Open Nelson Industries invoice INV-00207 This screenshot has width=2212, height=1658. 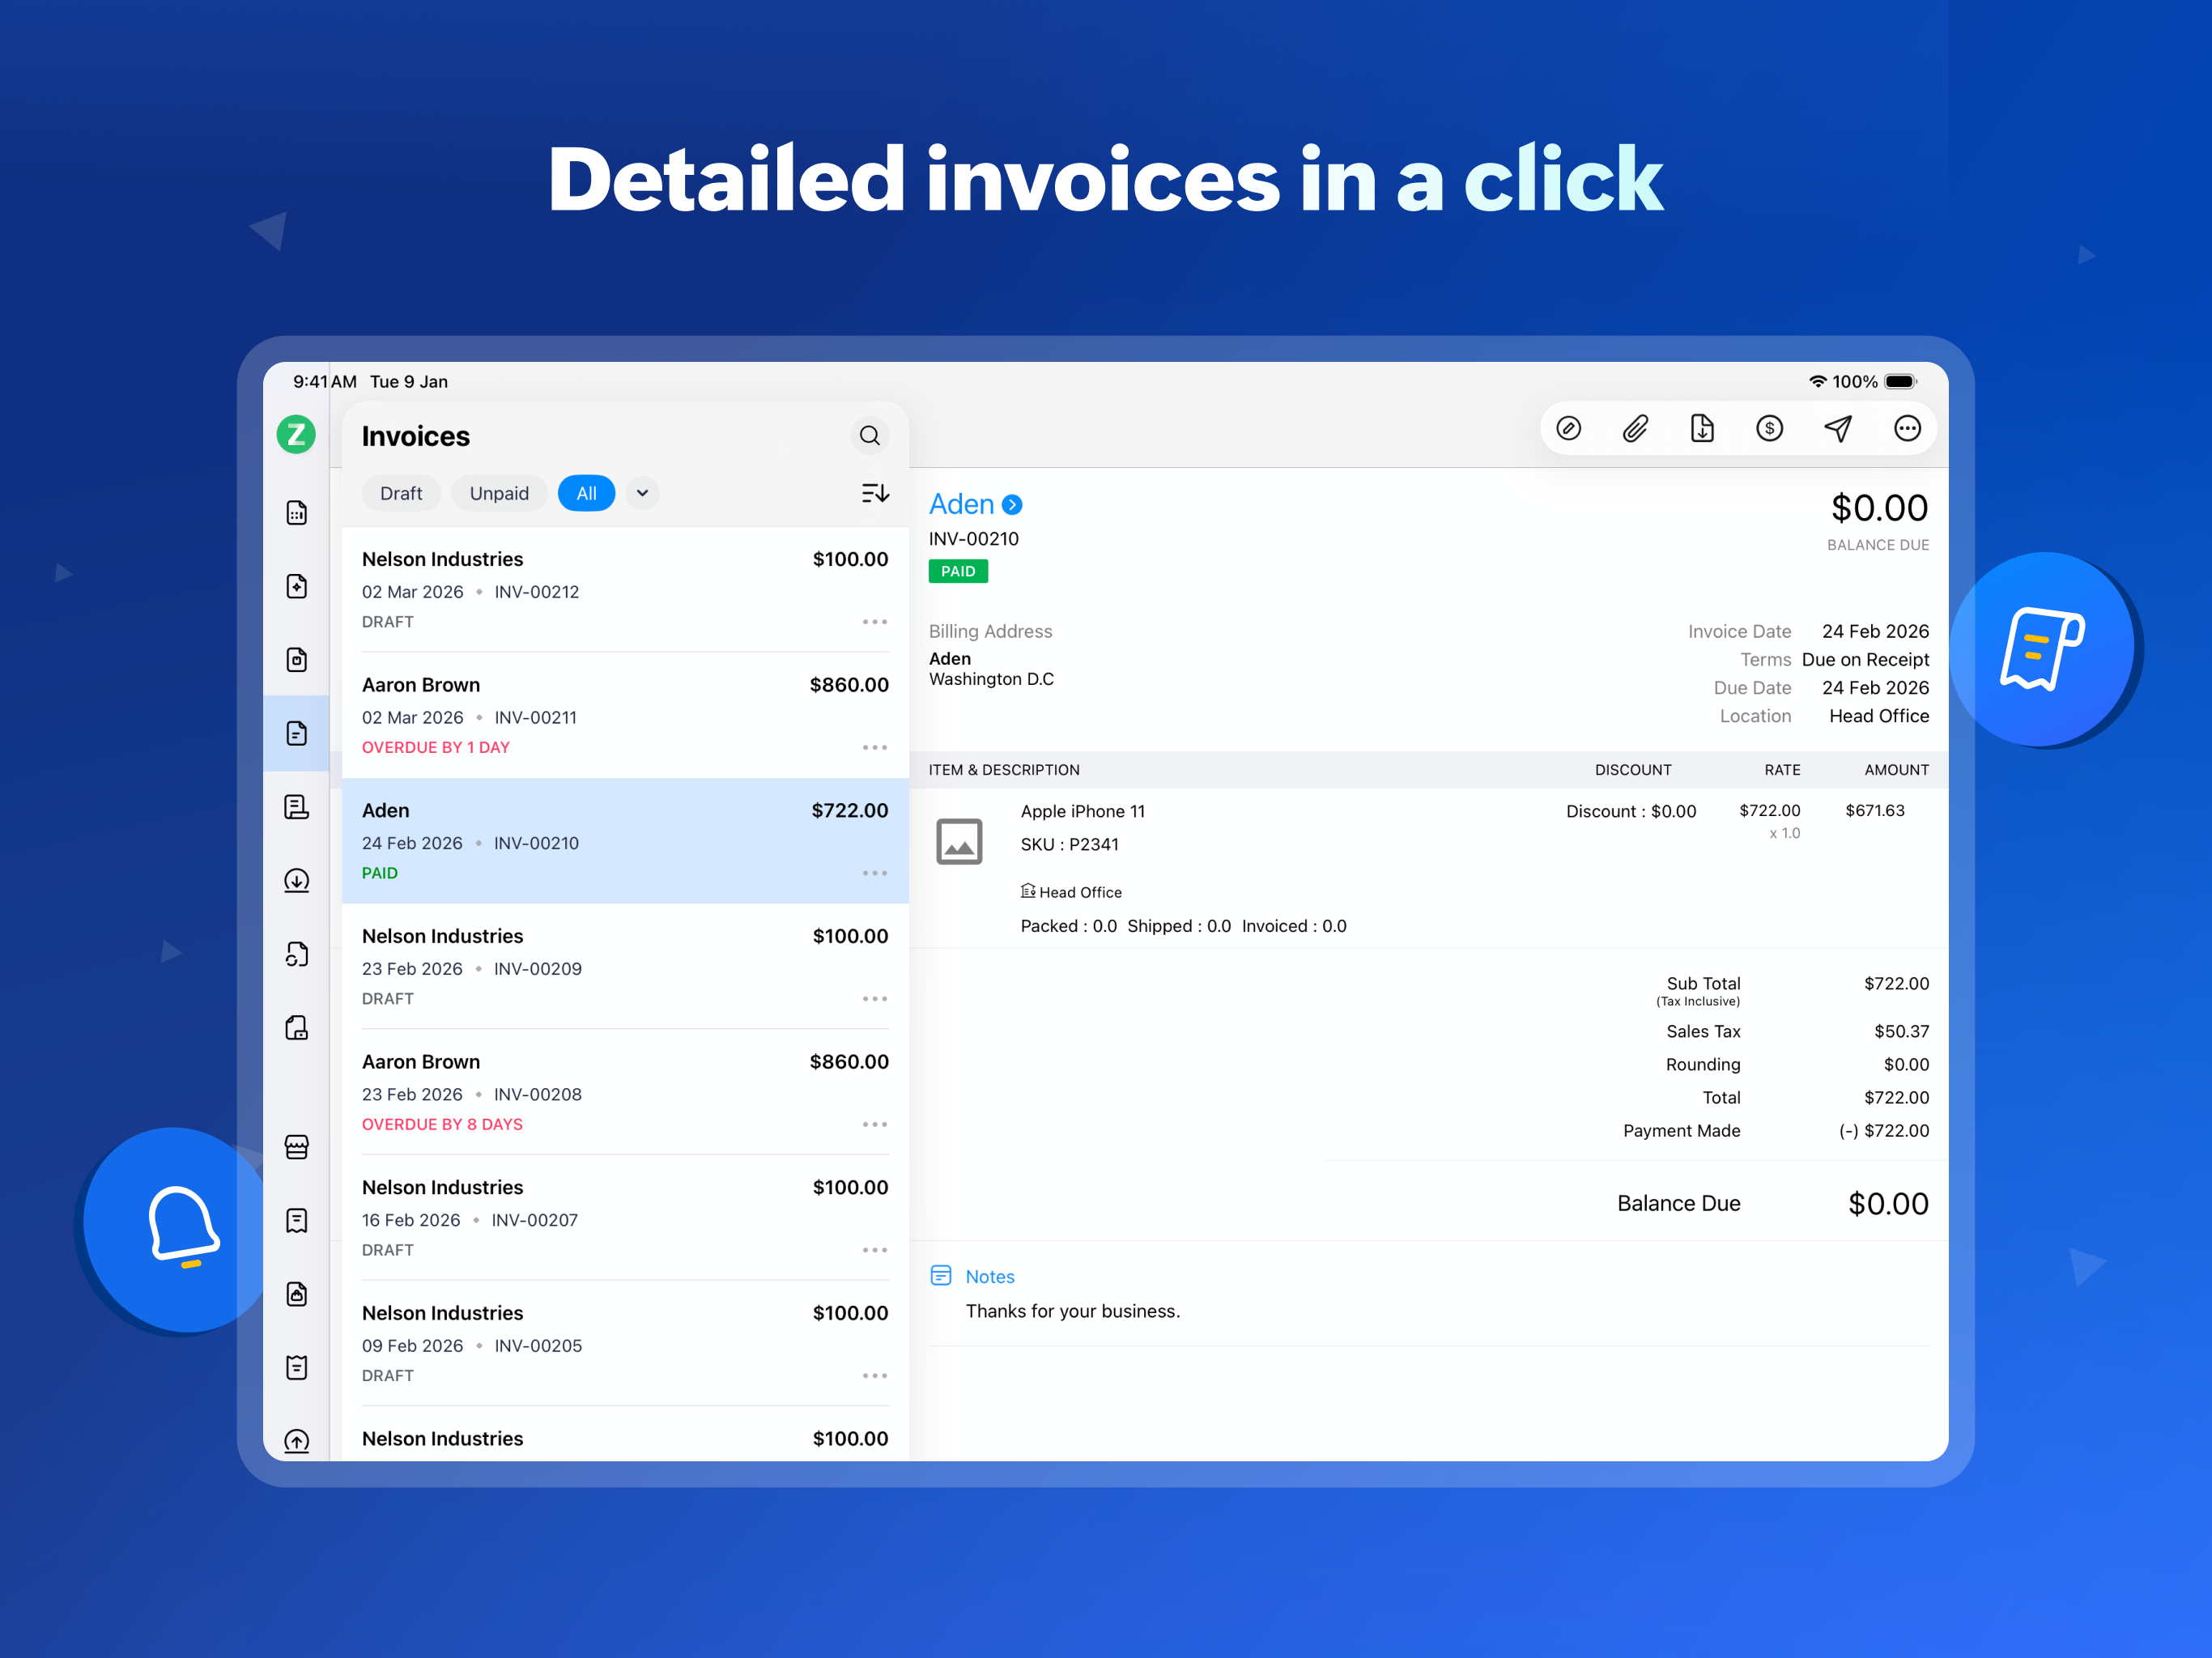[625, 1218]
